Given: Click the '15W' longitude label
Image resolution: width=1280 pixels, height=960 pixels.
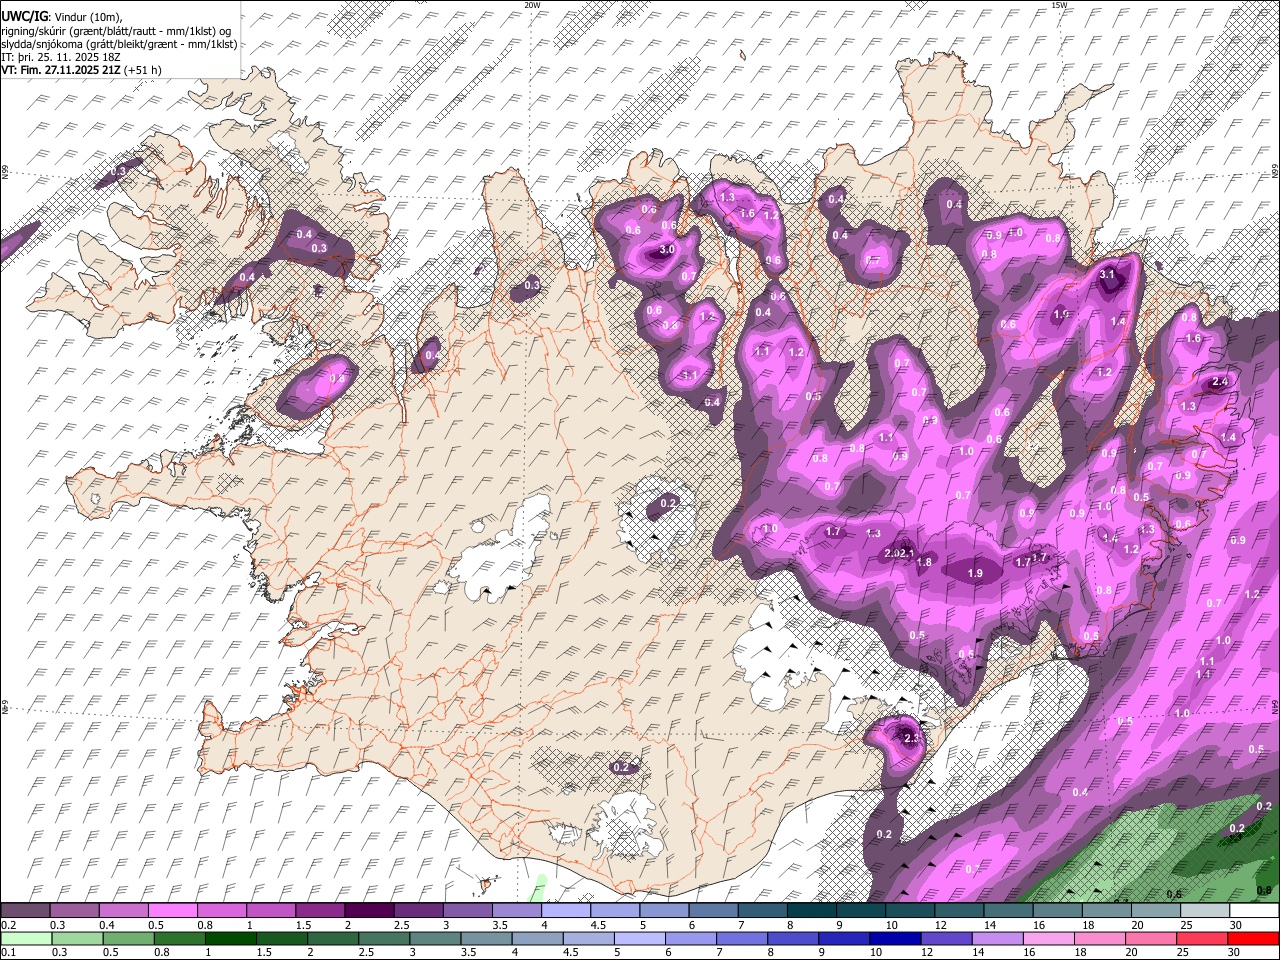Looking at the screenshot, I should [x=1059, y=5].
